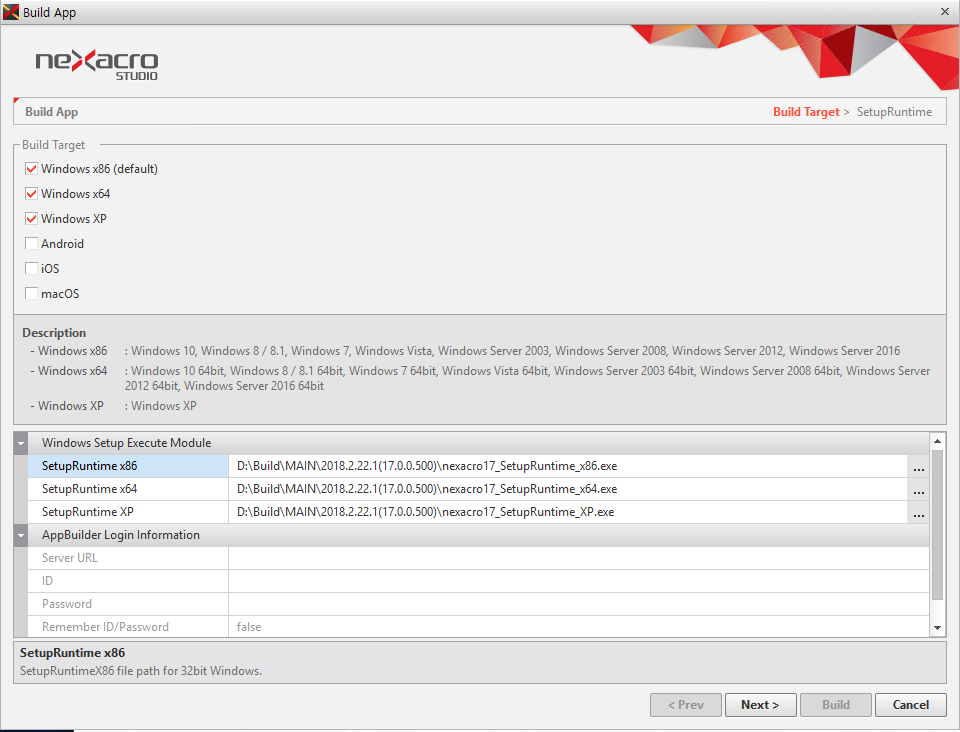
Task: Uncheck the Windows x64 checkbox
Action: coord(32,194)
